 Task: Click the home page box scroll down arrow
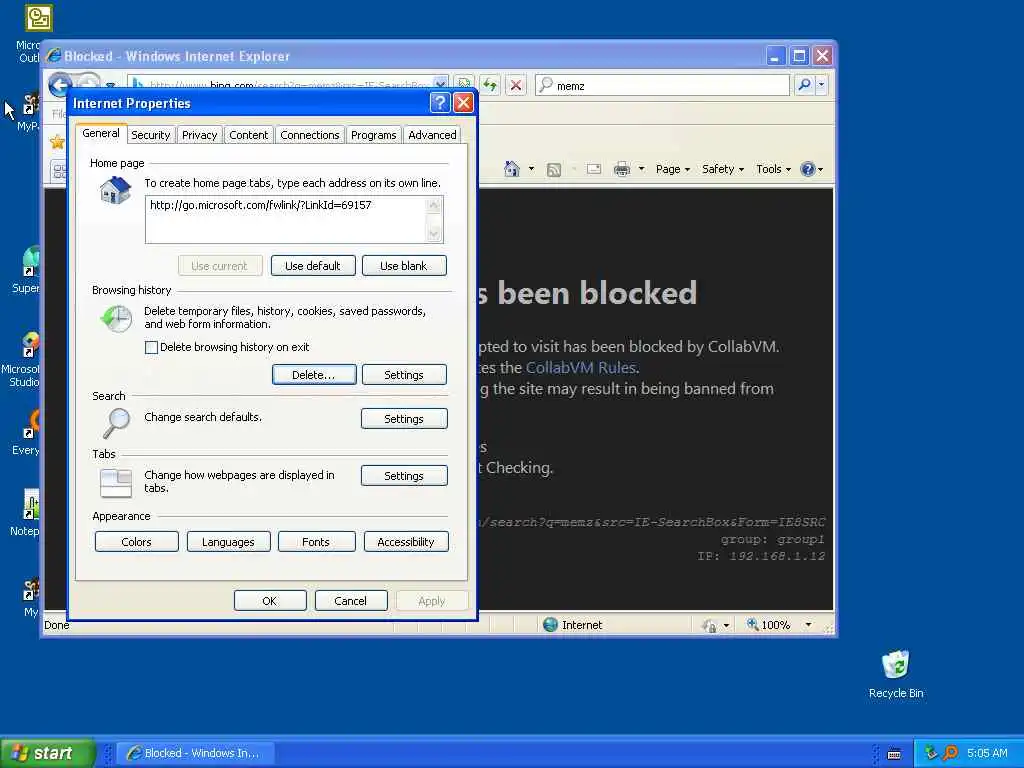click(434, 233)
